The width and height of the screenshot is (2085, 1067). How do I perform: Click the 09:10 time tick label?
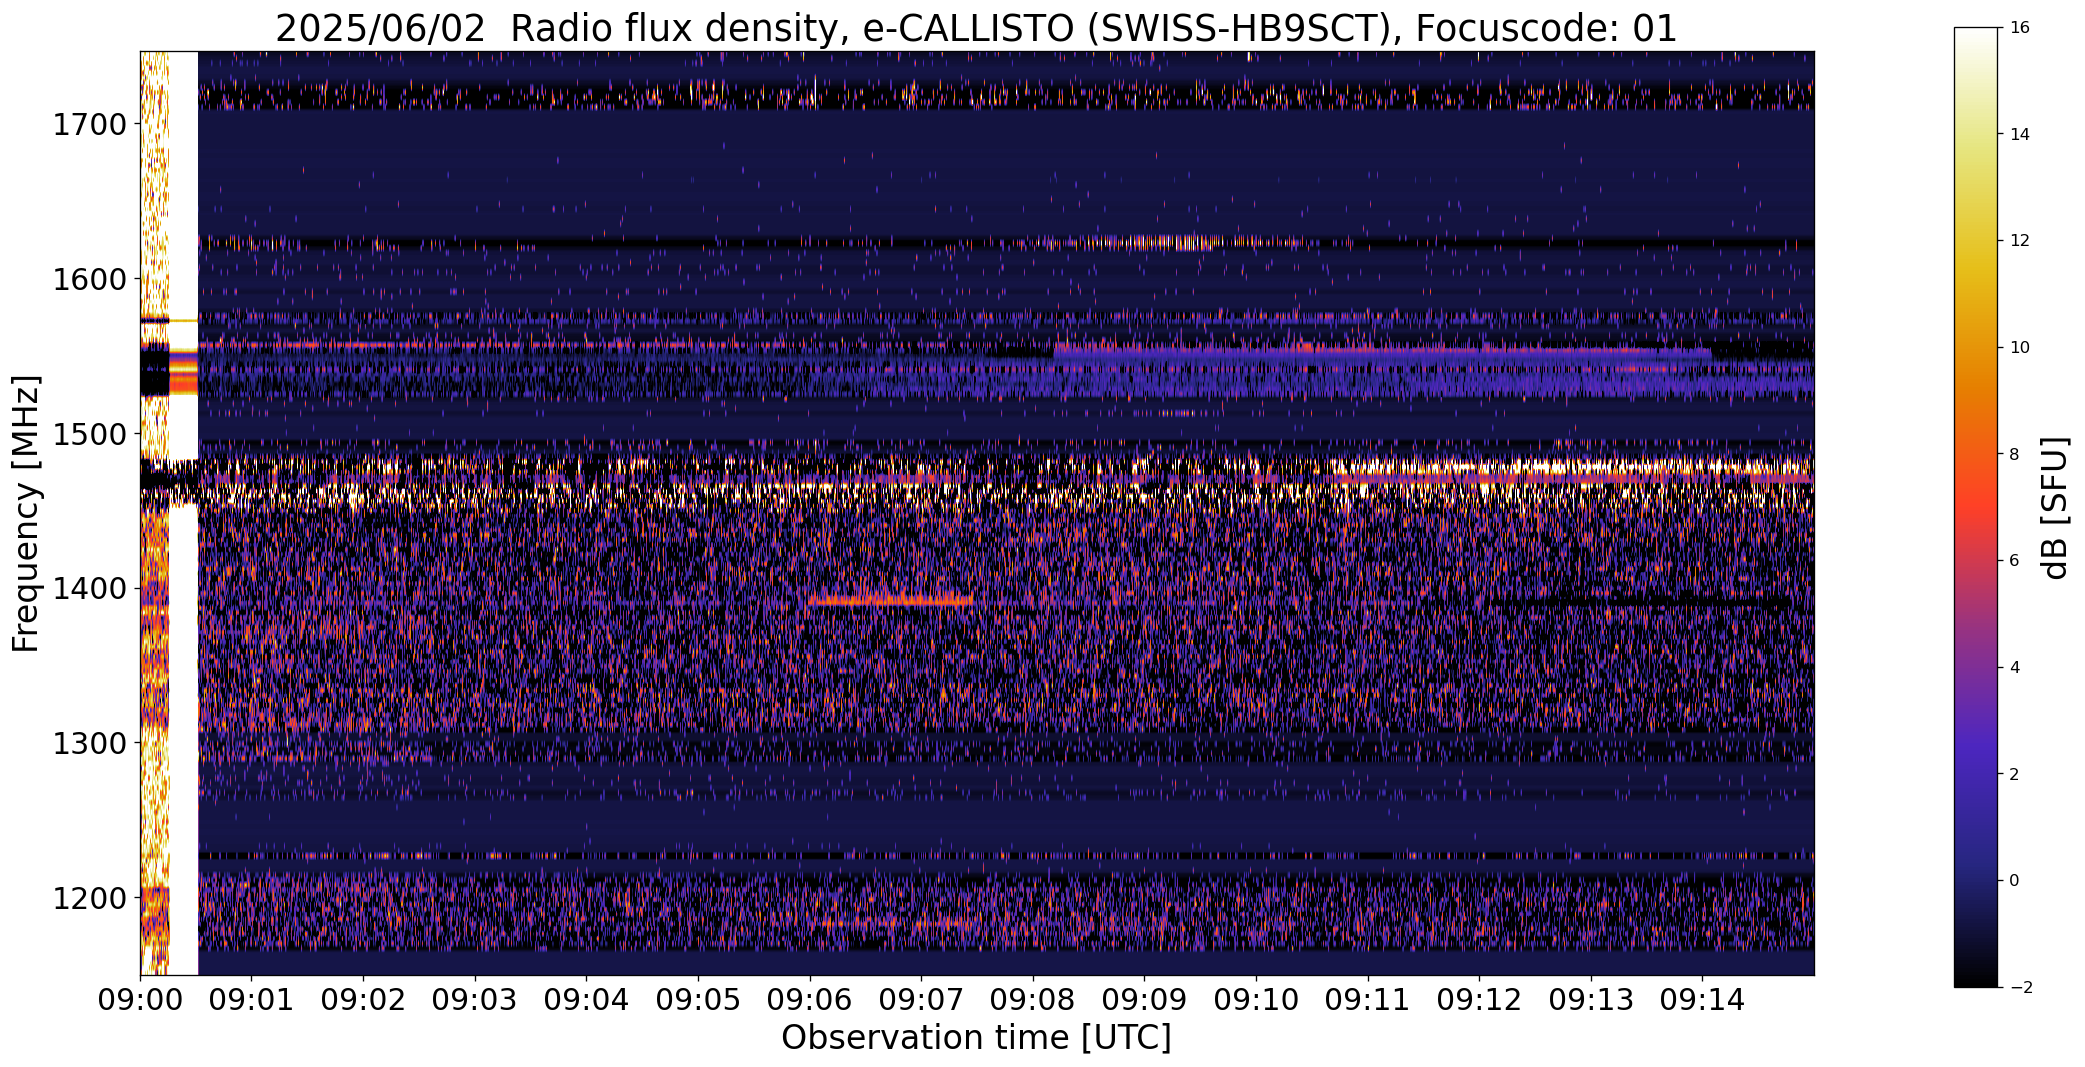click(1256, 1000)
